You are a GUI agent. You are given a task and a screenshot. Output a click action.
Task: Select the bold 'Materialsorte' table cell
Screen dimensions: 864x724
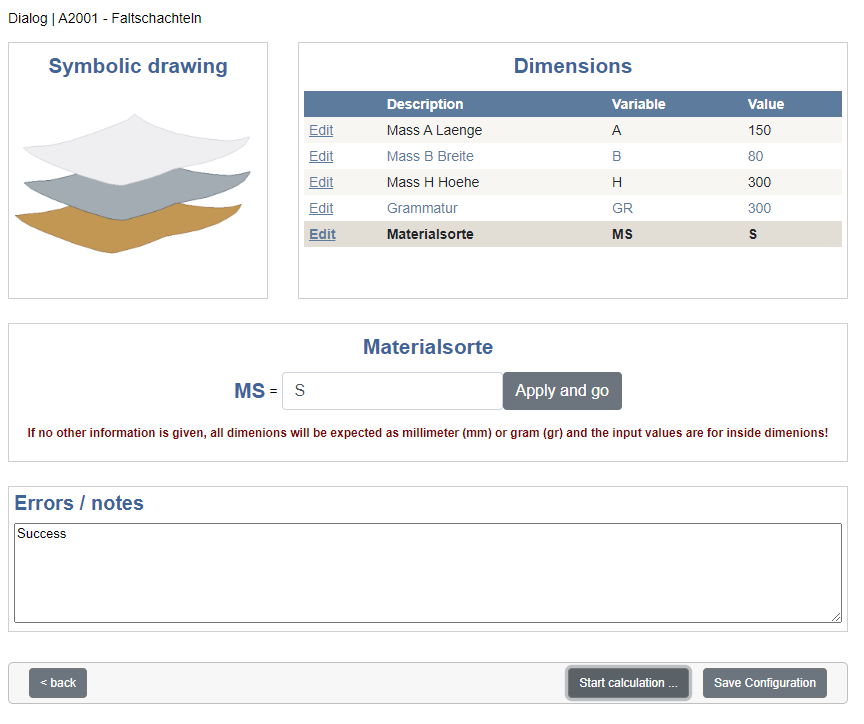click(x=430, y=234)
